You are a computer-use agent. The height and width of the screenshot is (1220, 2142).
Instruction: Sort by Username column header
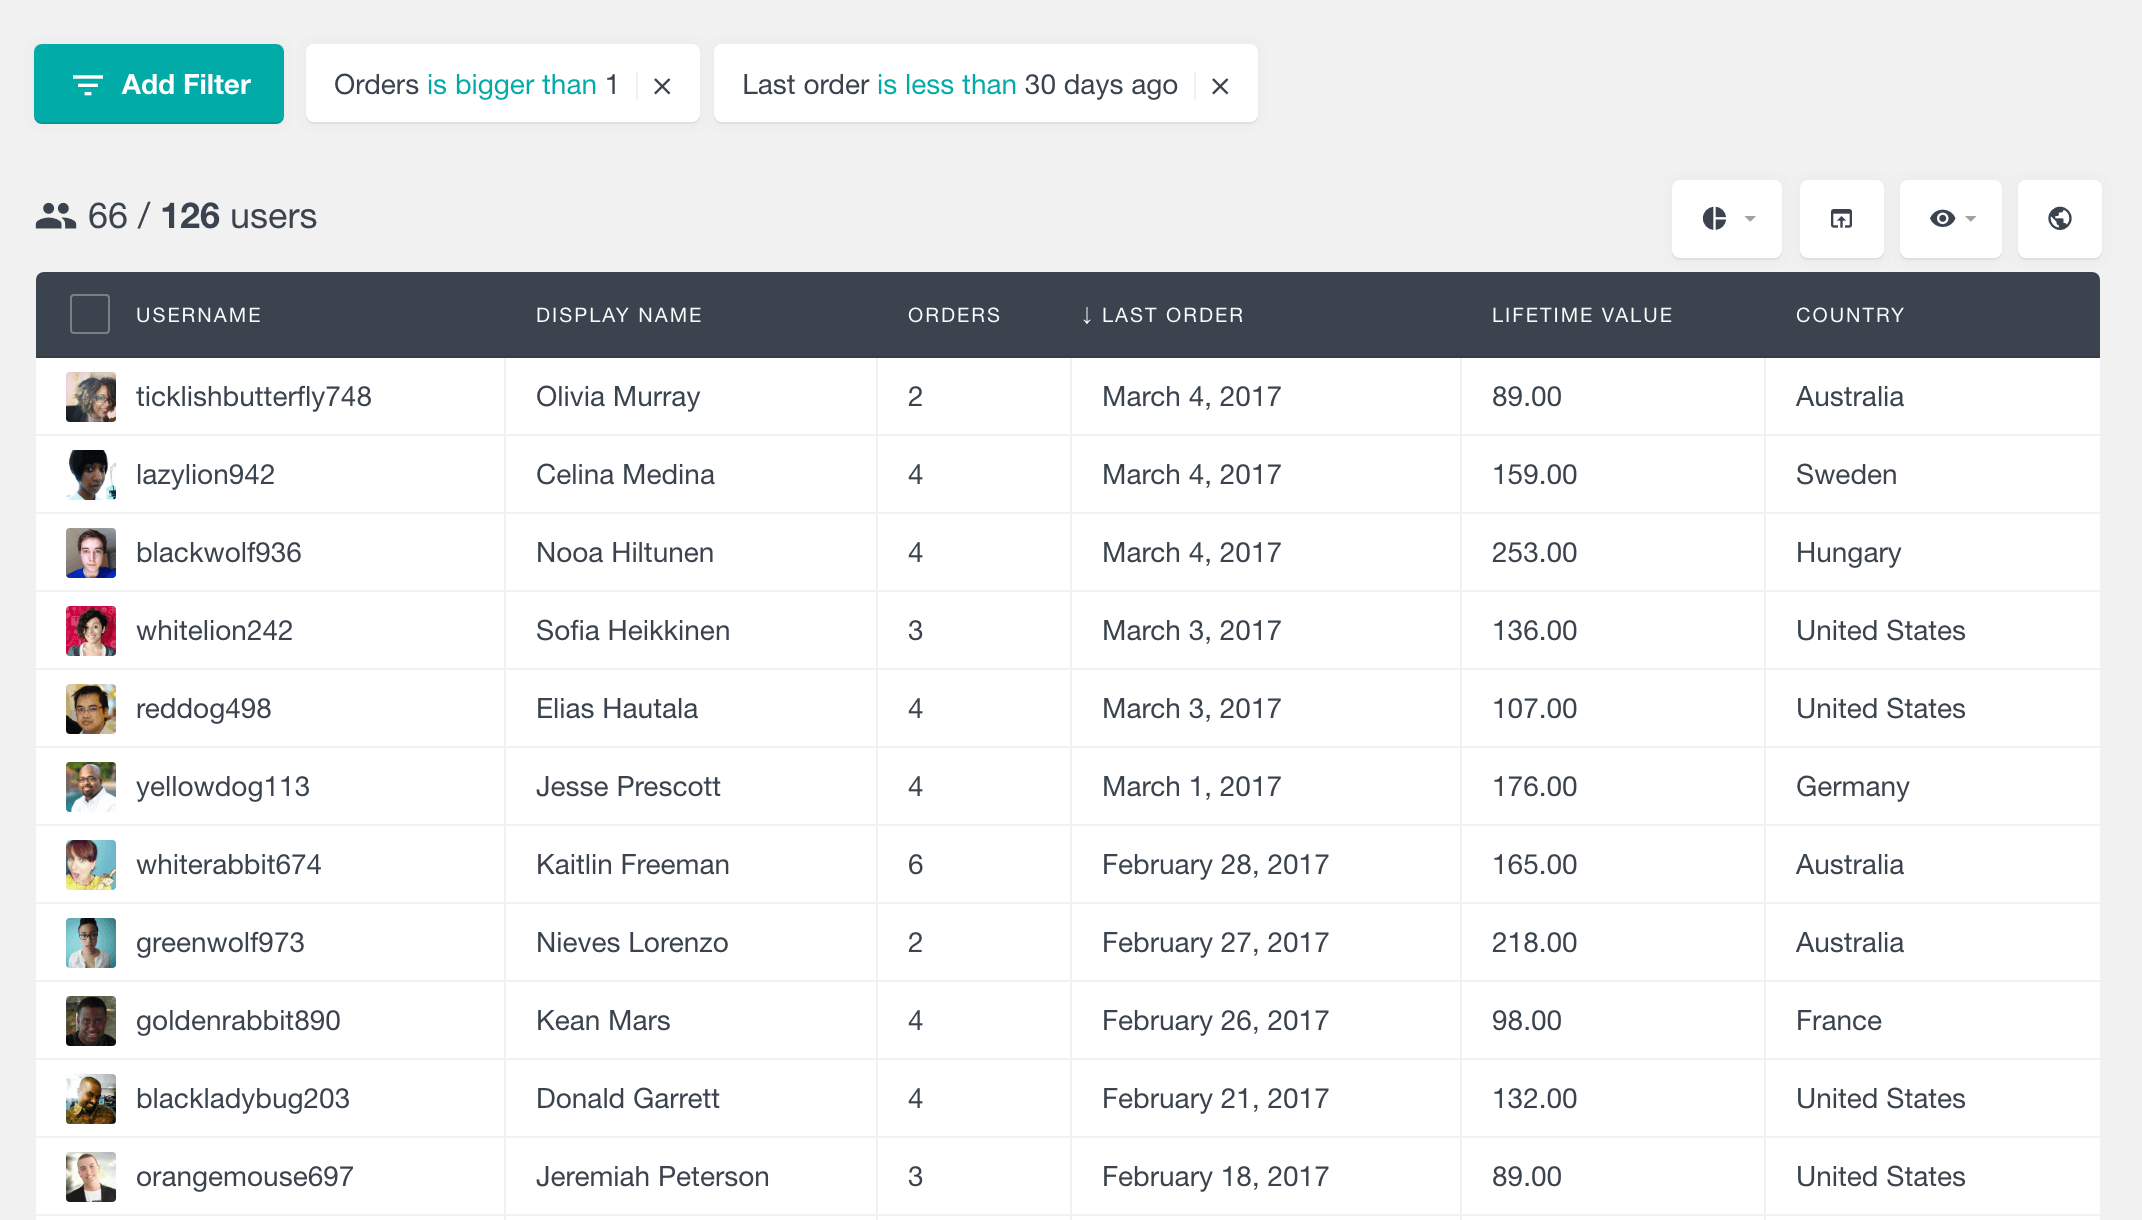pyautogui.click(x=198, y=315)
